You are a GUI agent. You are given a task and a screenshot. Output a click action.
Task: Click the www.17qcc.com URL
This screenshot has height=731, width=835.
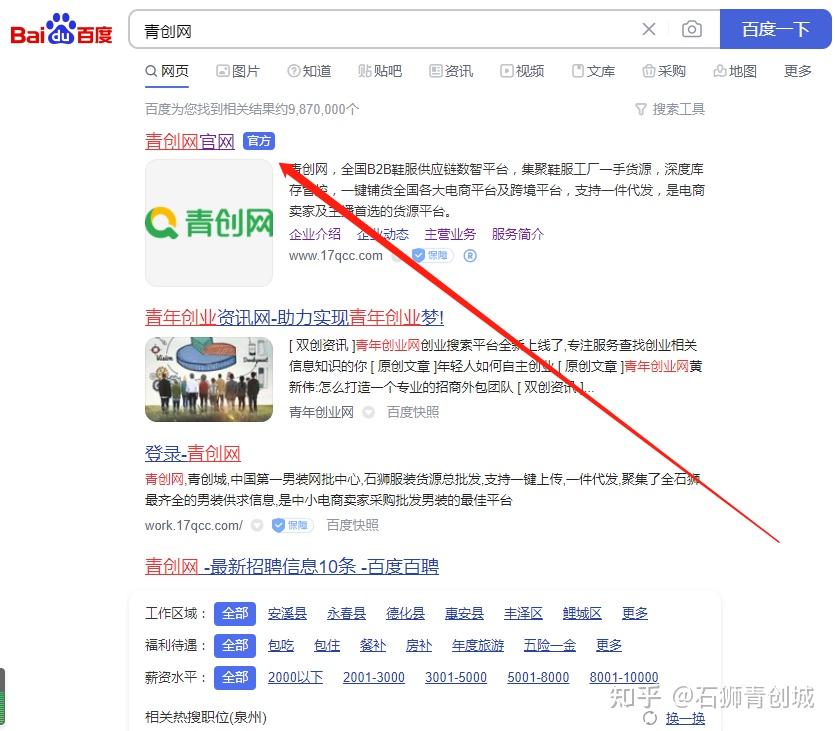[336, 256]
